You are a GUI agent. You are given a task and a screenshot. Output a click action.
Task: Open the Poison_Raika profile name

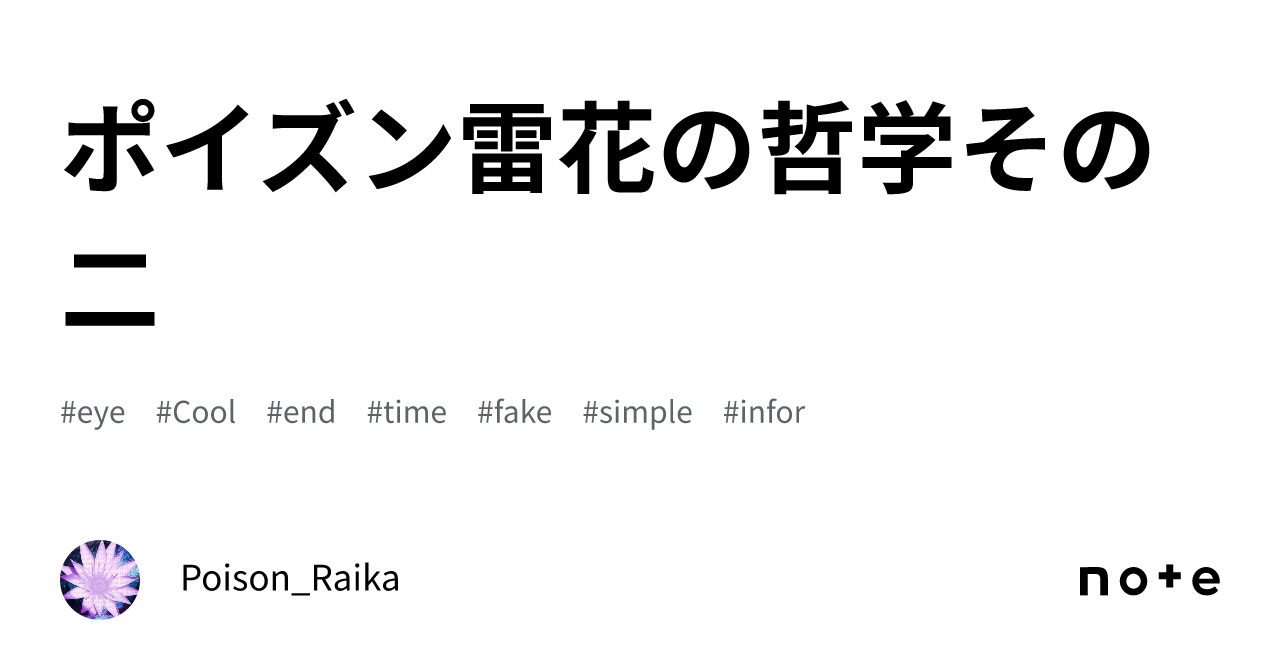point(290,579)
